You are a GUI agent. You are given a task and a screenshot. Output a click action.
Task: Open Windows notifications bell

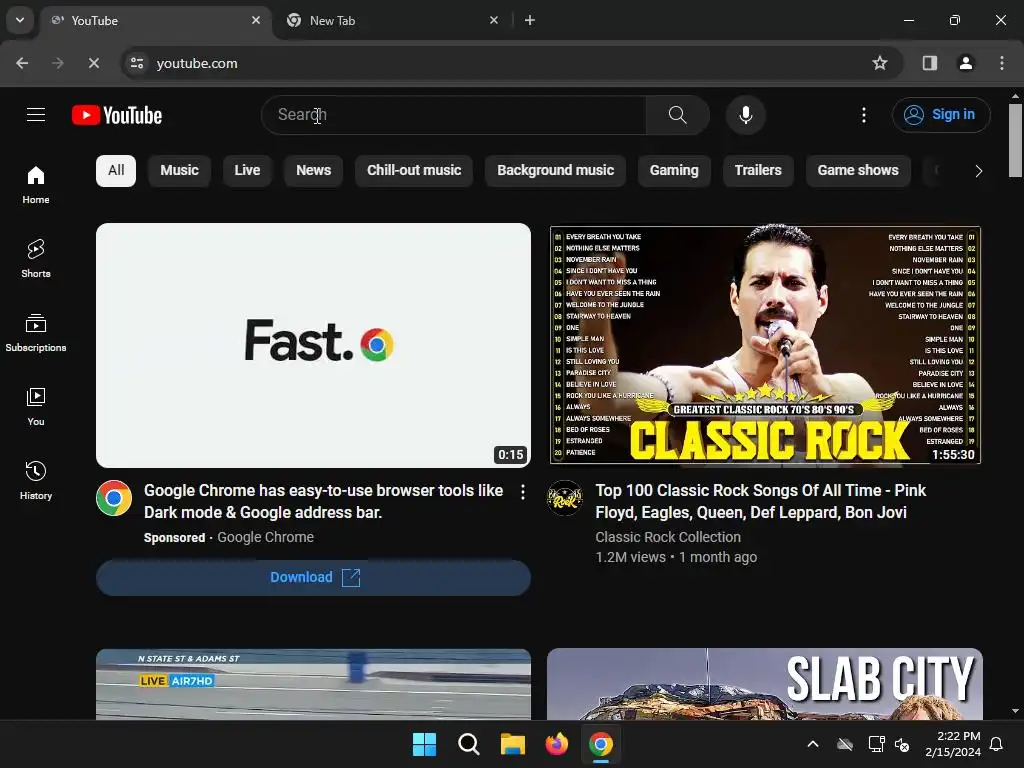(997, 744)
